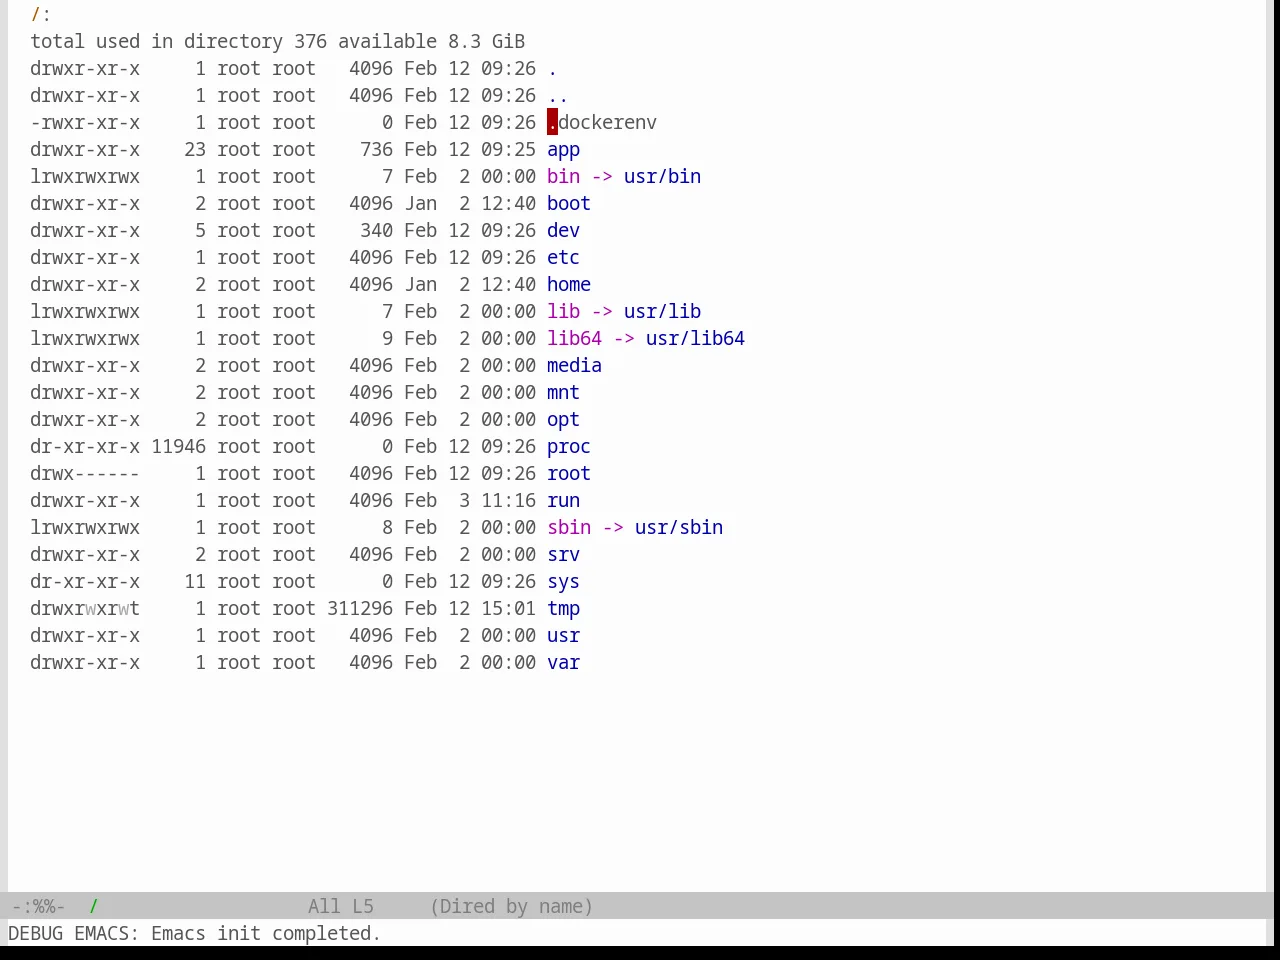Open the boot directory
This screenshot has height=960, width=1280.
pos(569,204)
